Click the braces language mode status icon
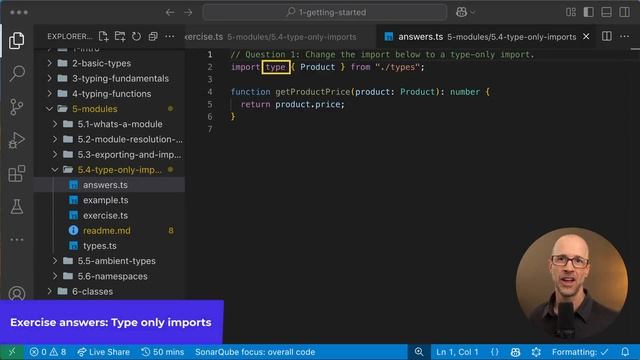This screenshot has height=360, width=640. 495,352
